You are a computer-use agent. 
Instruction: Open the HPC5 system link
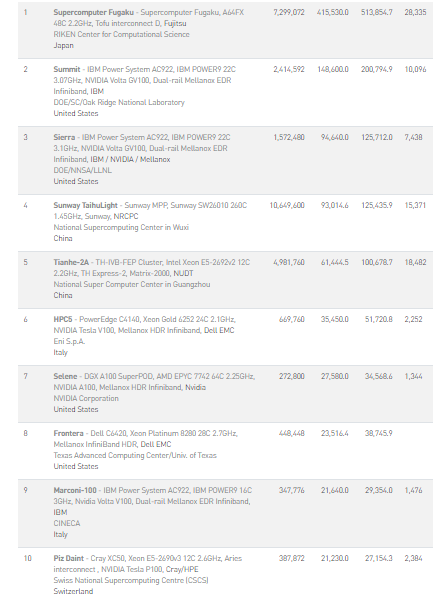tap(63, 319)
